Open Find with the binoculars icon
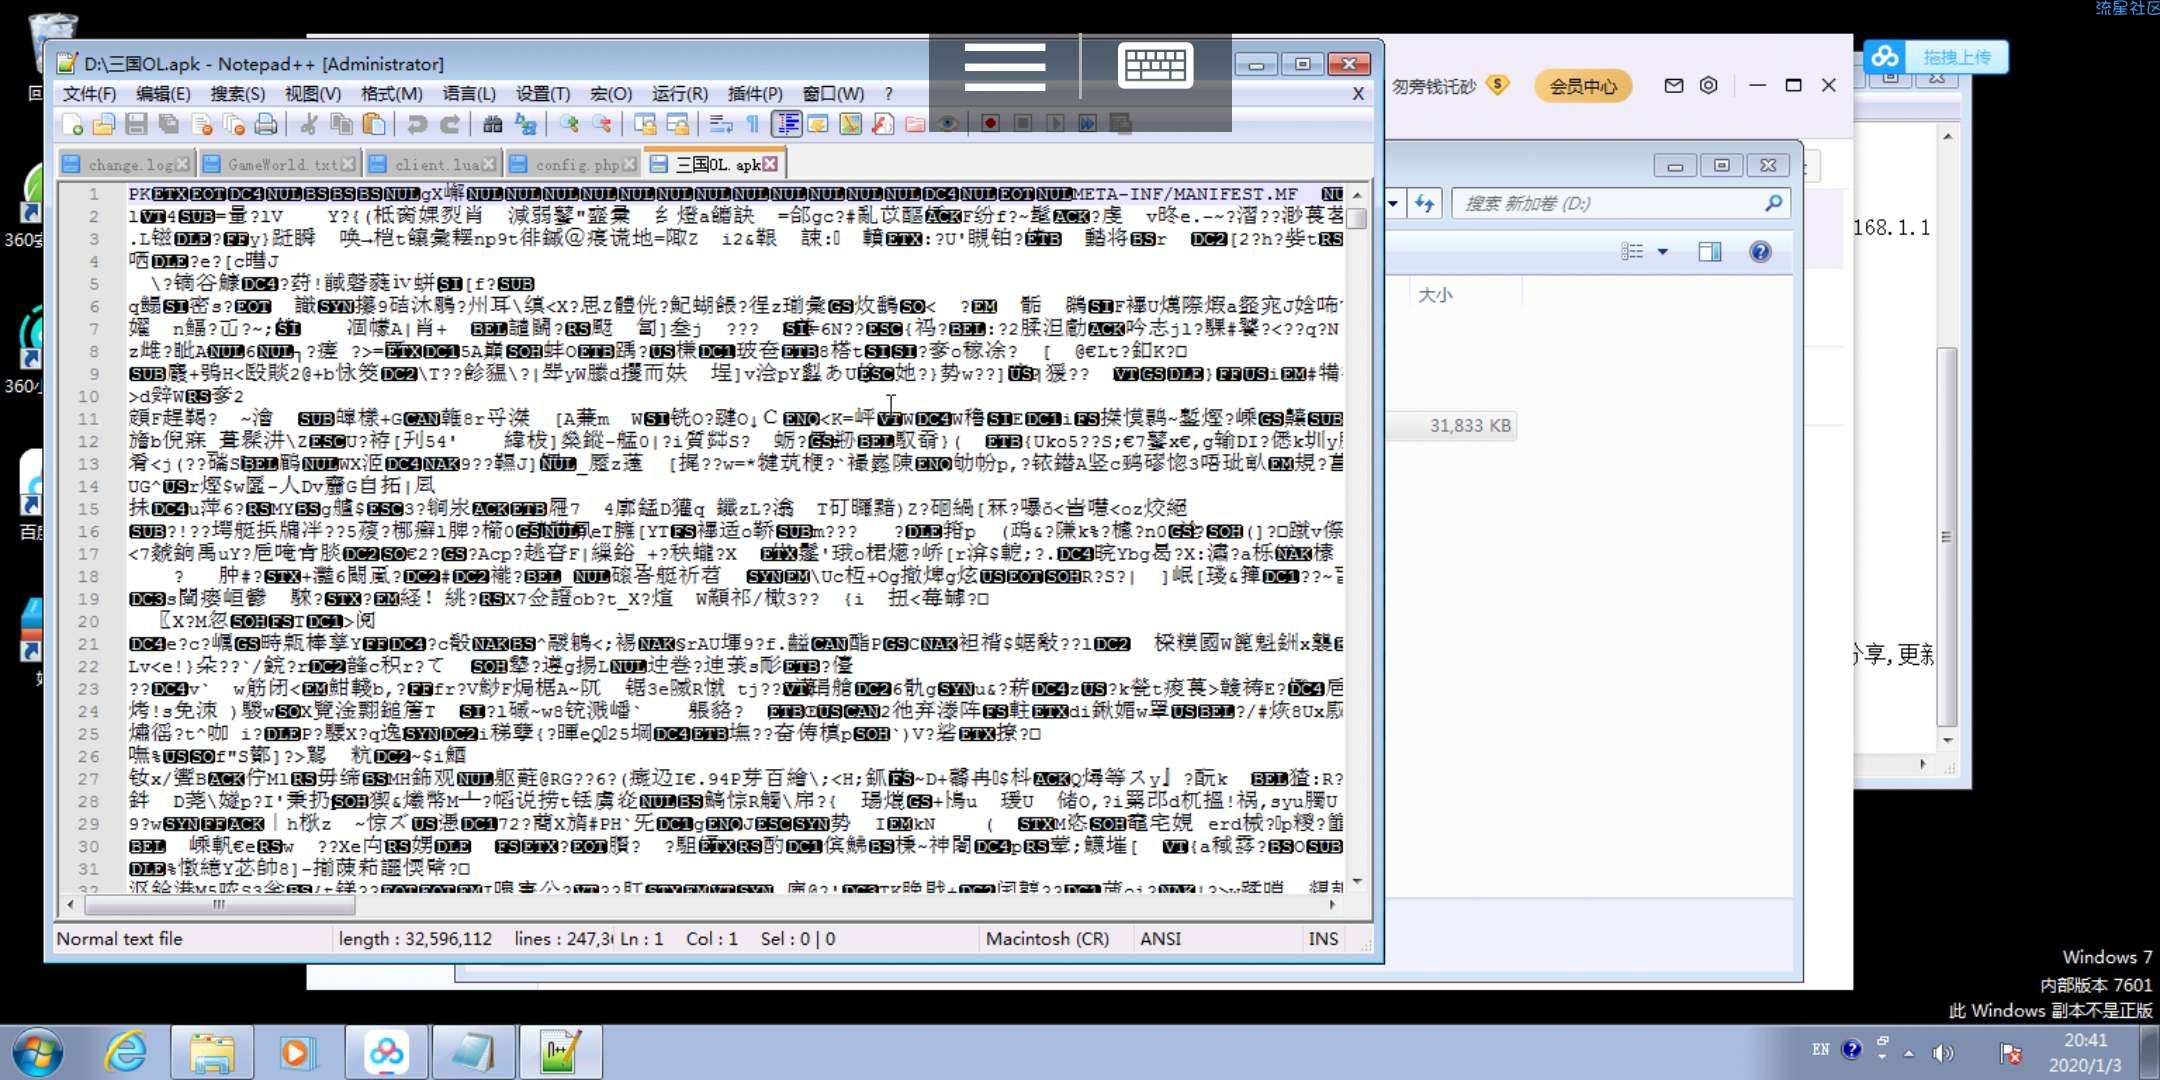The height and width of the screenshot is (1080, 2160). point(492,124)
